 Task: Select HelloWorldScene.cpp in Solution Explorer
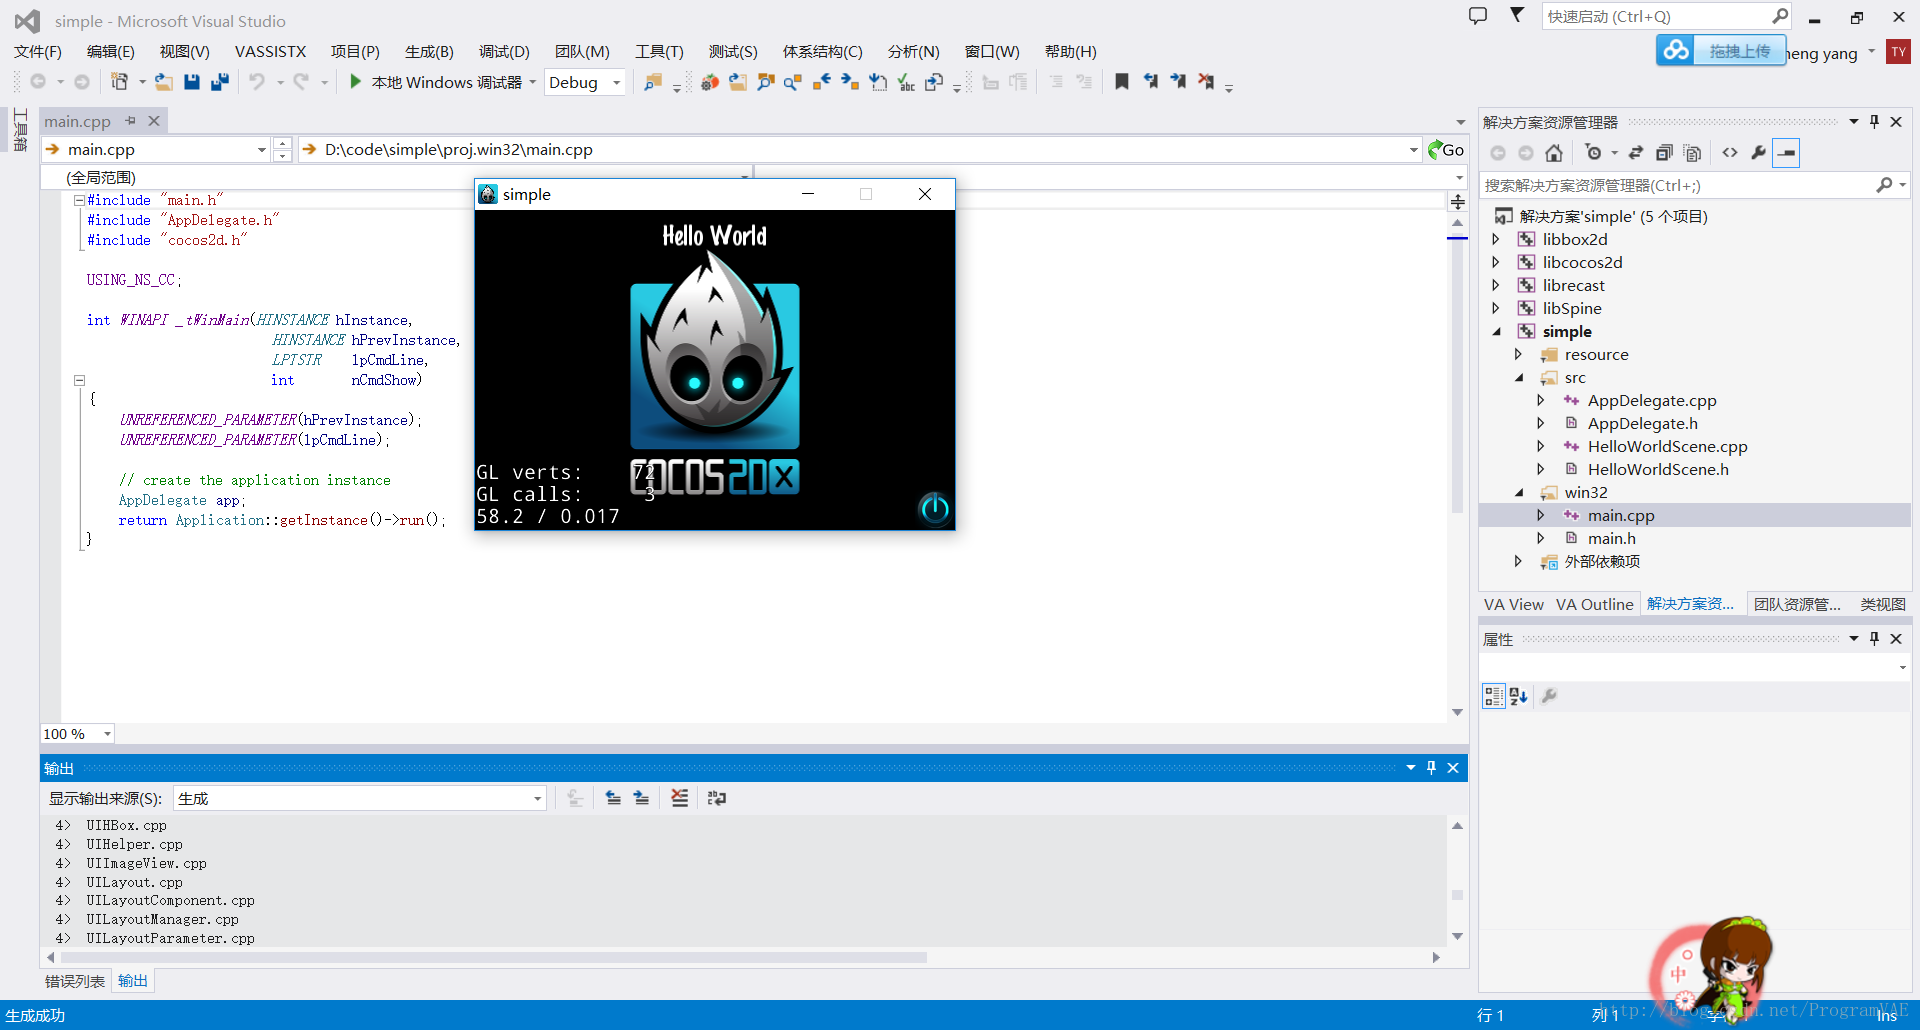[1667, 446]
